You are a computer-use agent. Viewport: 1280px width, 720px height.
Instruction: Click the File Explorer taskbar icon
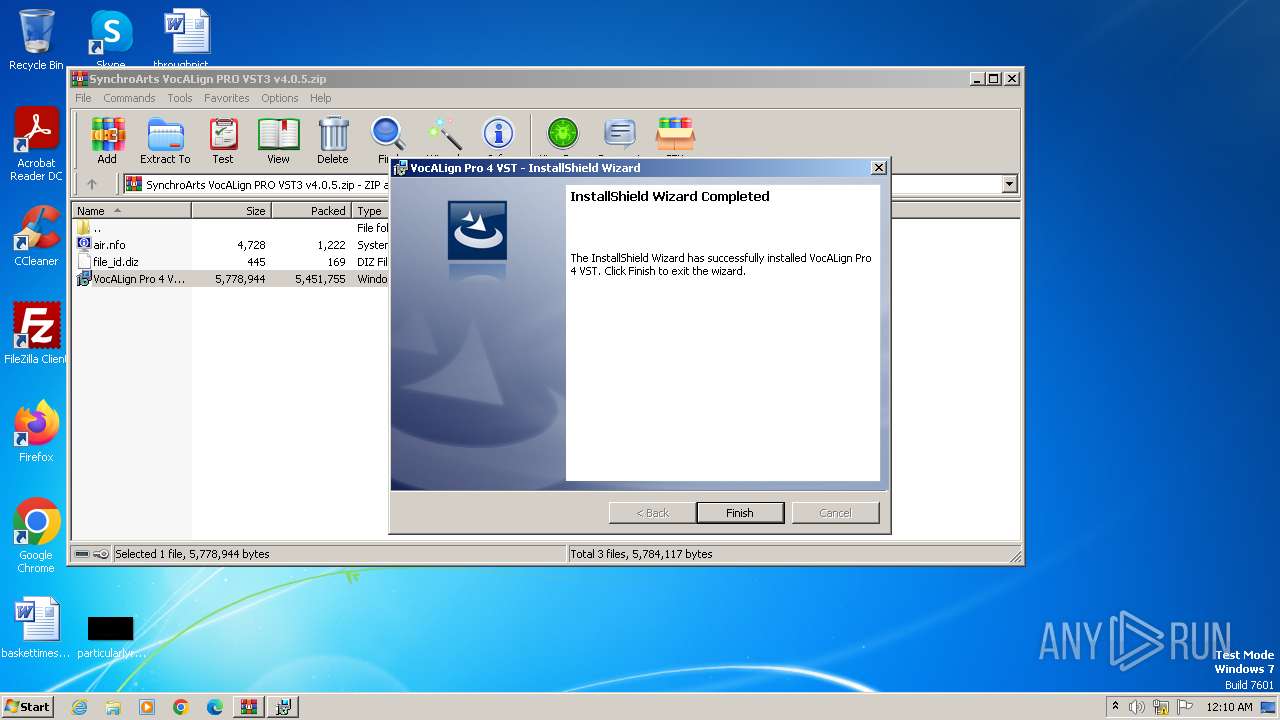pos(113,707)
